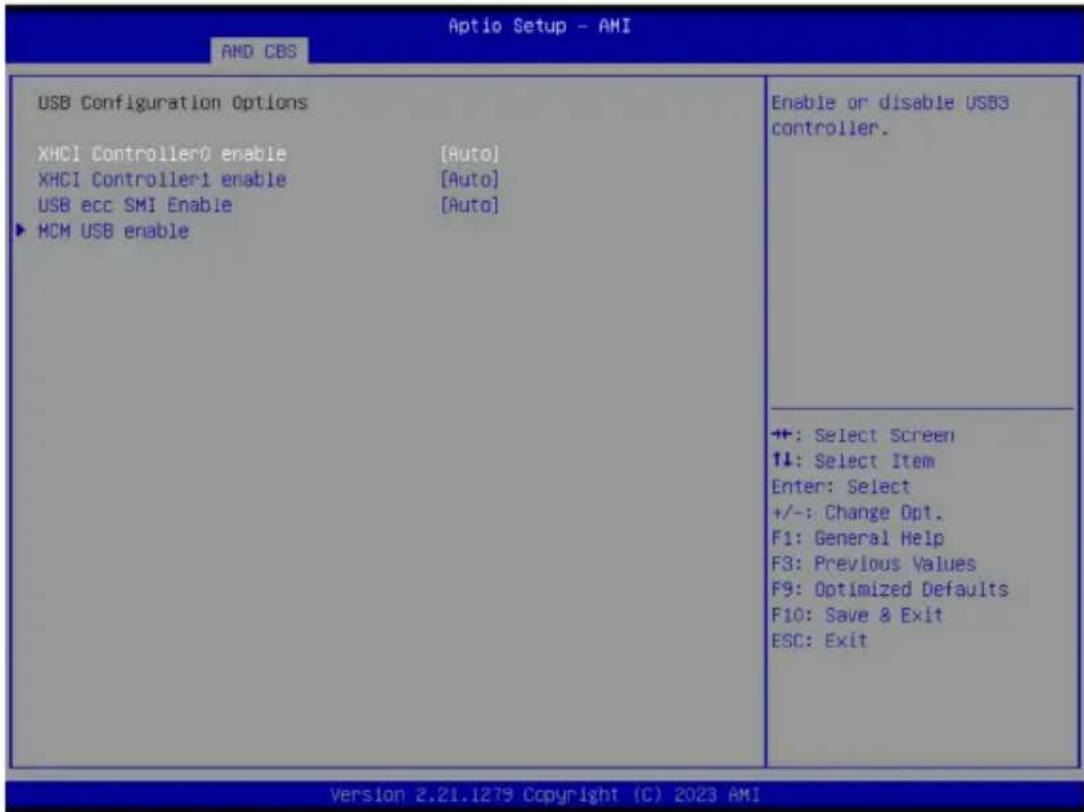The image size is (1084, 812).
Task: Click the F9: Optimized Defaults hint
Action: pyautogui.click(x=890, y=589)
